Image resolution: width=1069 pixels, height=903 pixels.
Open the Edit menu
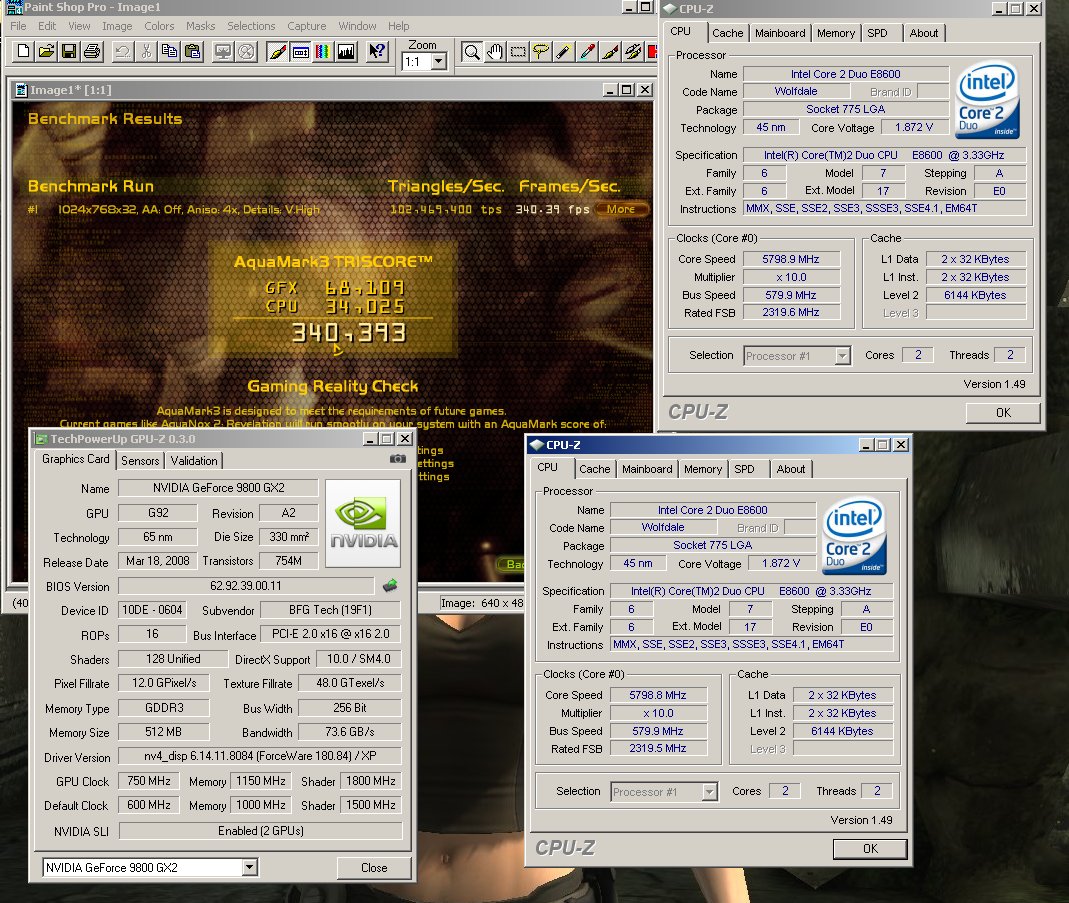(47, 26)
